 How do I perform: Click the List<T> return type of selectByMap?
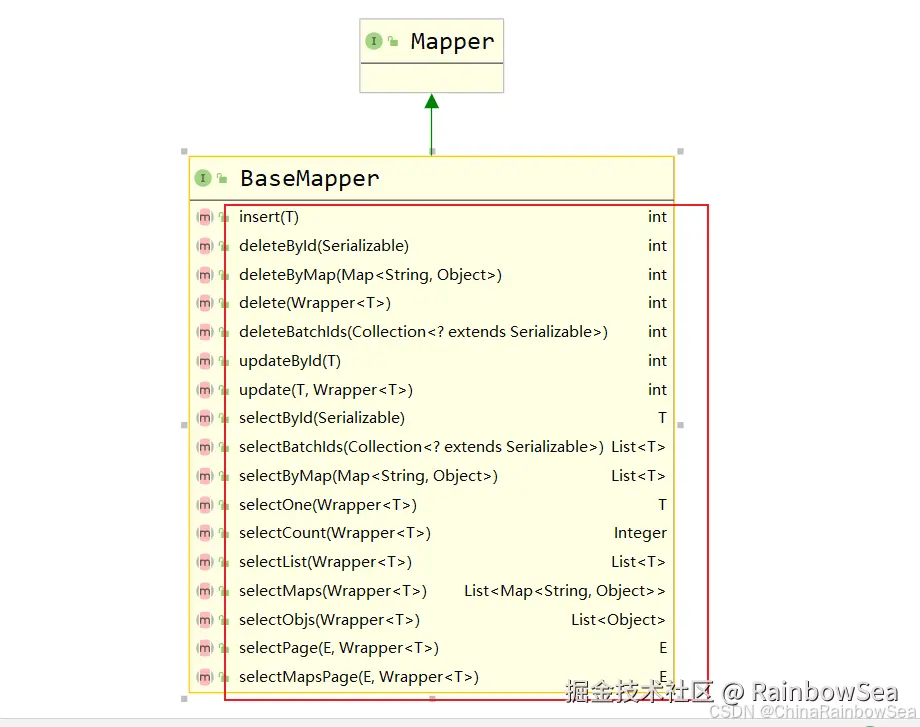click(638, 476)
